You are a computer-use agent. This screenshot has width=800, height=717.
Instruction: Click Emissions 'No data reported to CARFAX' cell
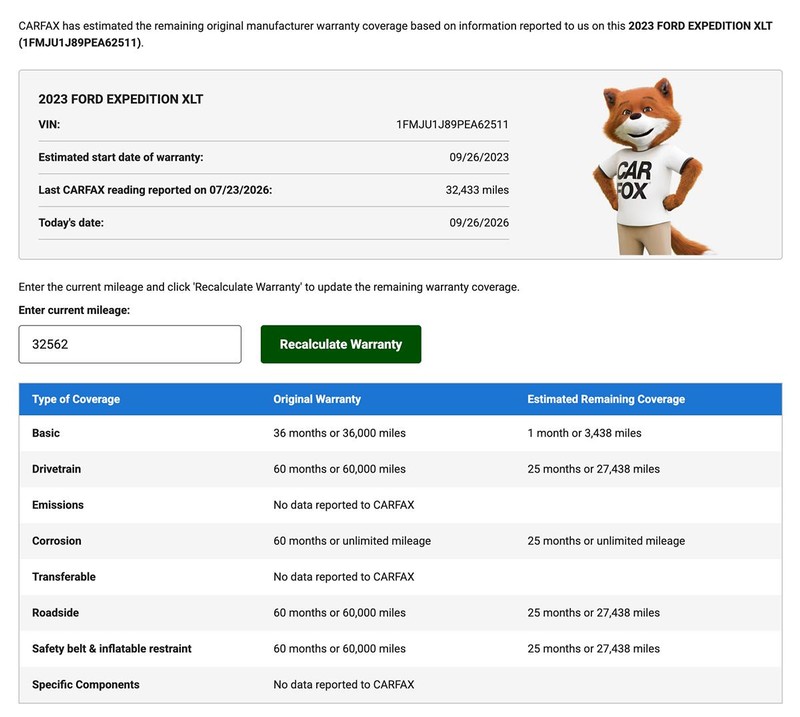pyautogui.click(x=344, y=505)
